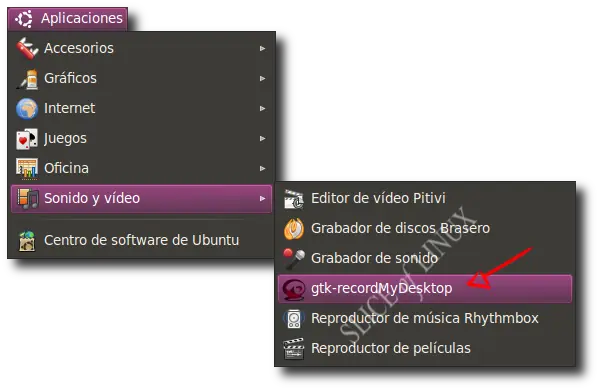Click the Internet globe icon
Screen dimensions: 599x390
(x=27, y=108)
